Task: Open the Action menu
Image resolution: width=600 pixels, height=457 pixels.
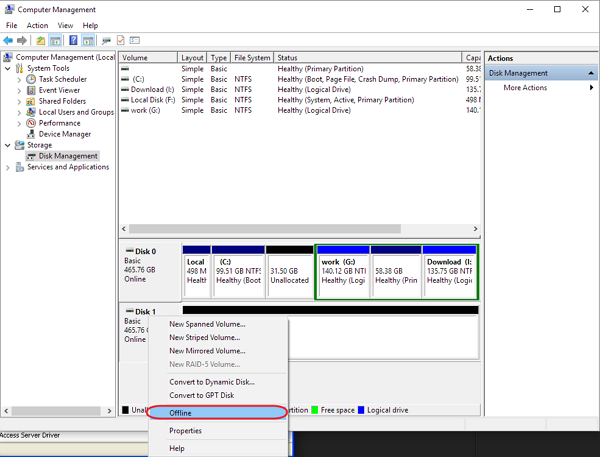Action: tap(37, 25)
